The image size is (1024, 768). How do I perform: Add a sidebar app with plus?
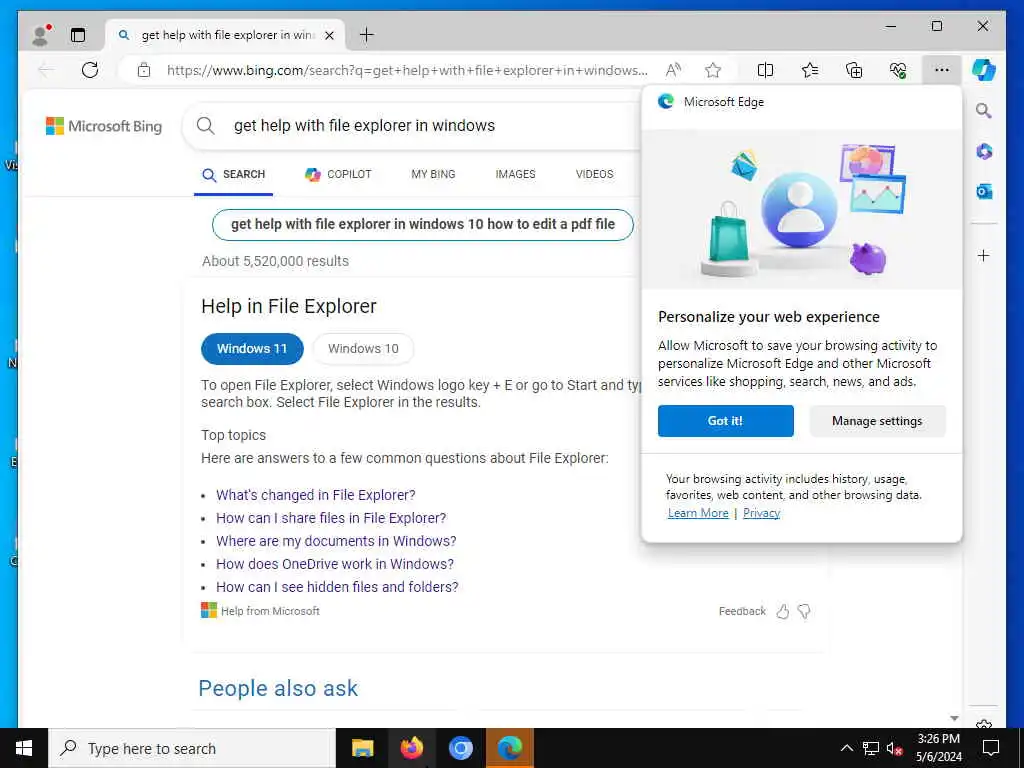pyautogui.click(x=984, y=255)
